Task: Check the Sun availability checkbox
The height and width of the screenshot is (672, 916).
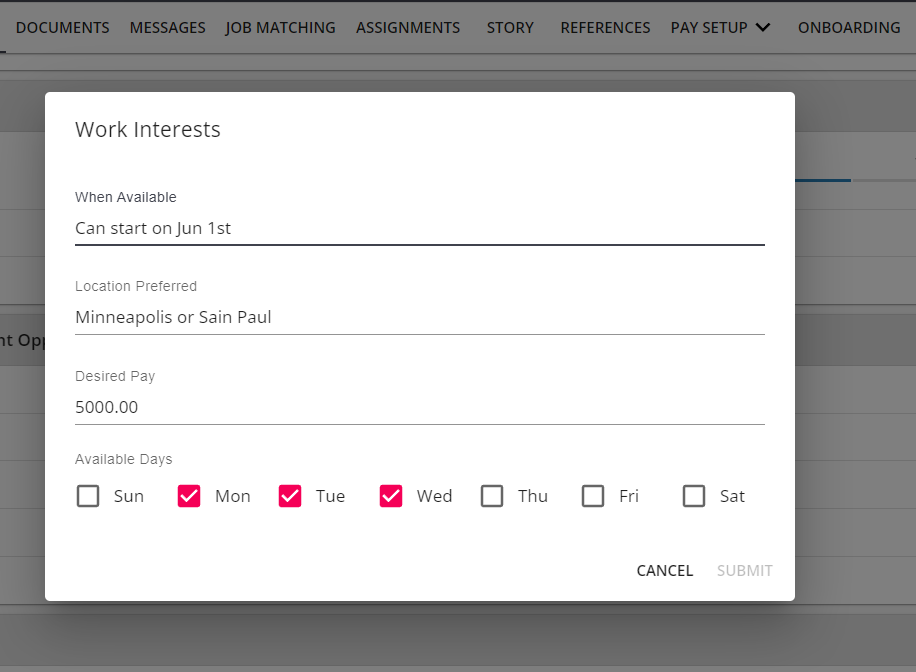Action: (x=88, y=496)
